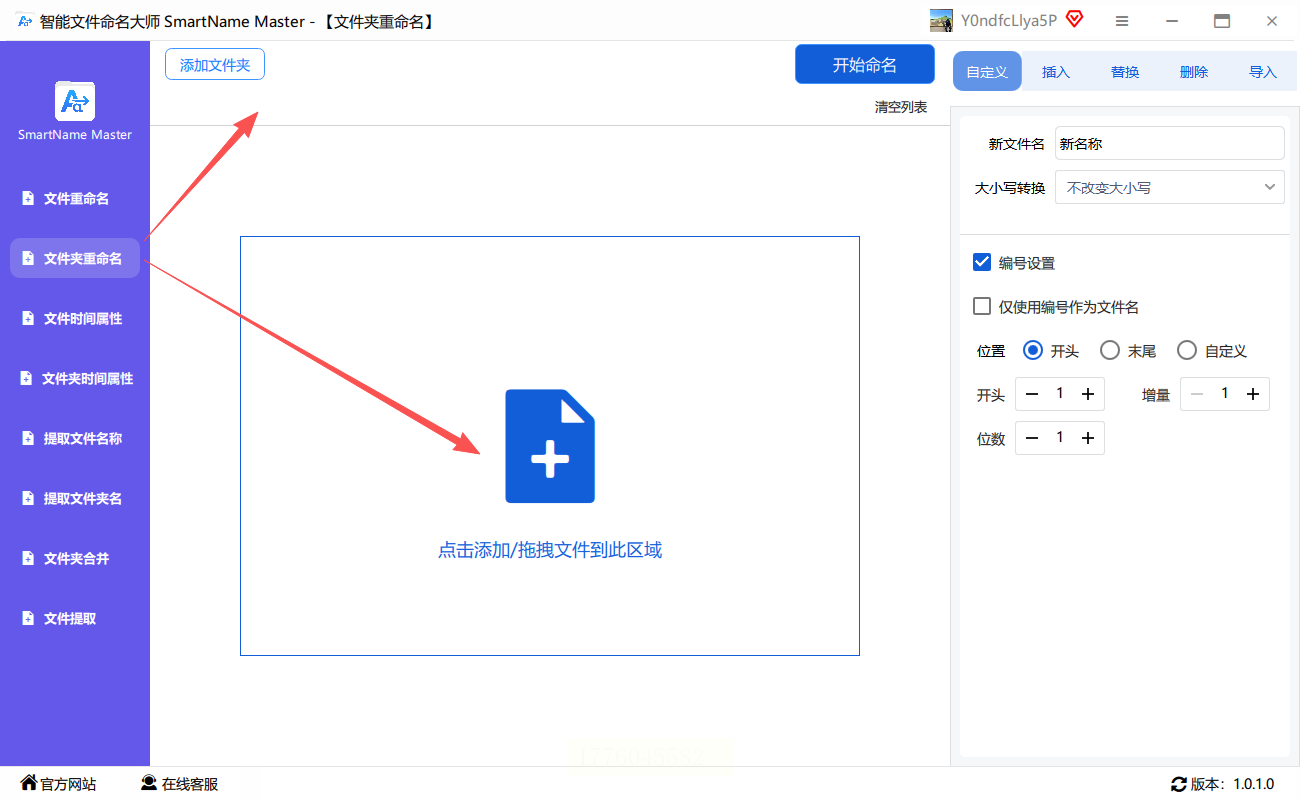Click the 官方网站 home icon
Viewport: 1300px width, 800px height.
tap(29, 783)
